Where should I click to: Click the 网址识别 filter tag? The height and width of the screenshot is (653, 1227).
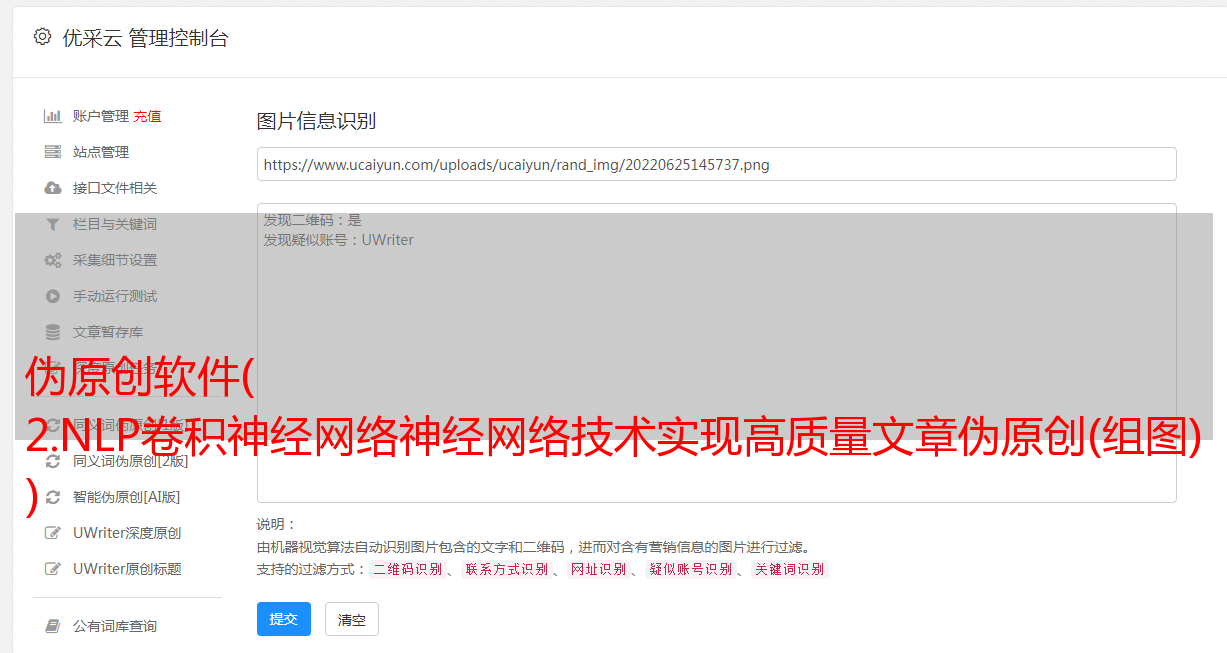[x=598, y=569]
